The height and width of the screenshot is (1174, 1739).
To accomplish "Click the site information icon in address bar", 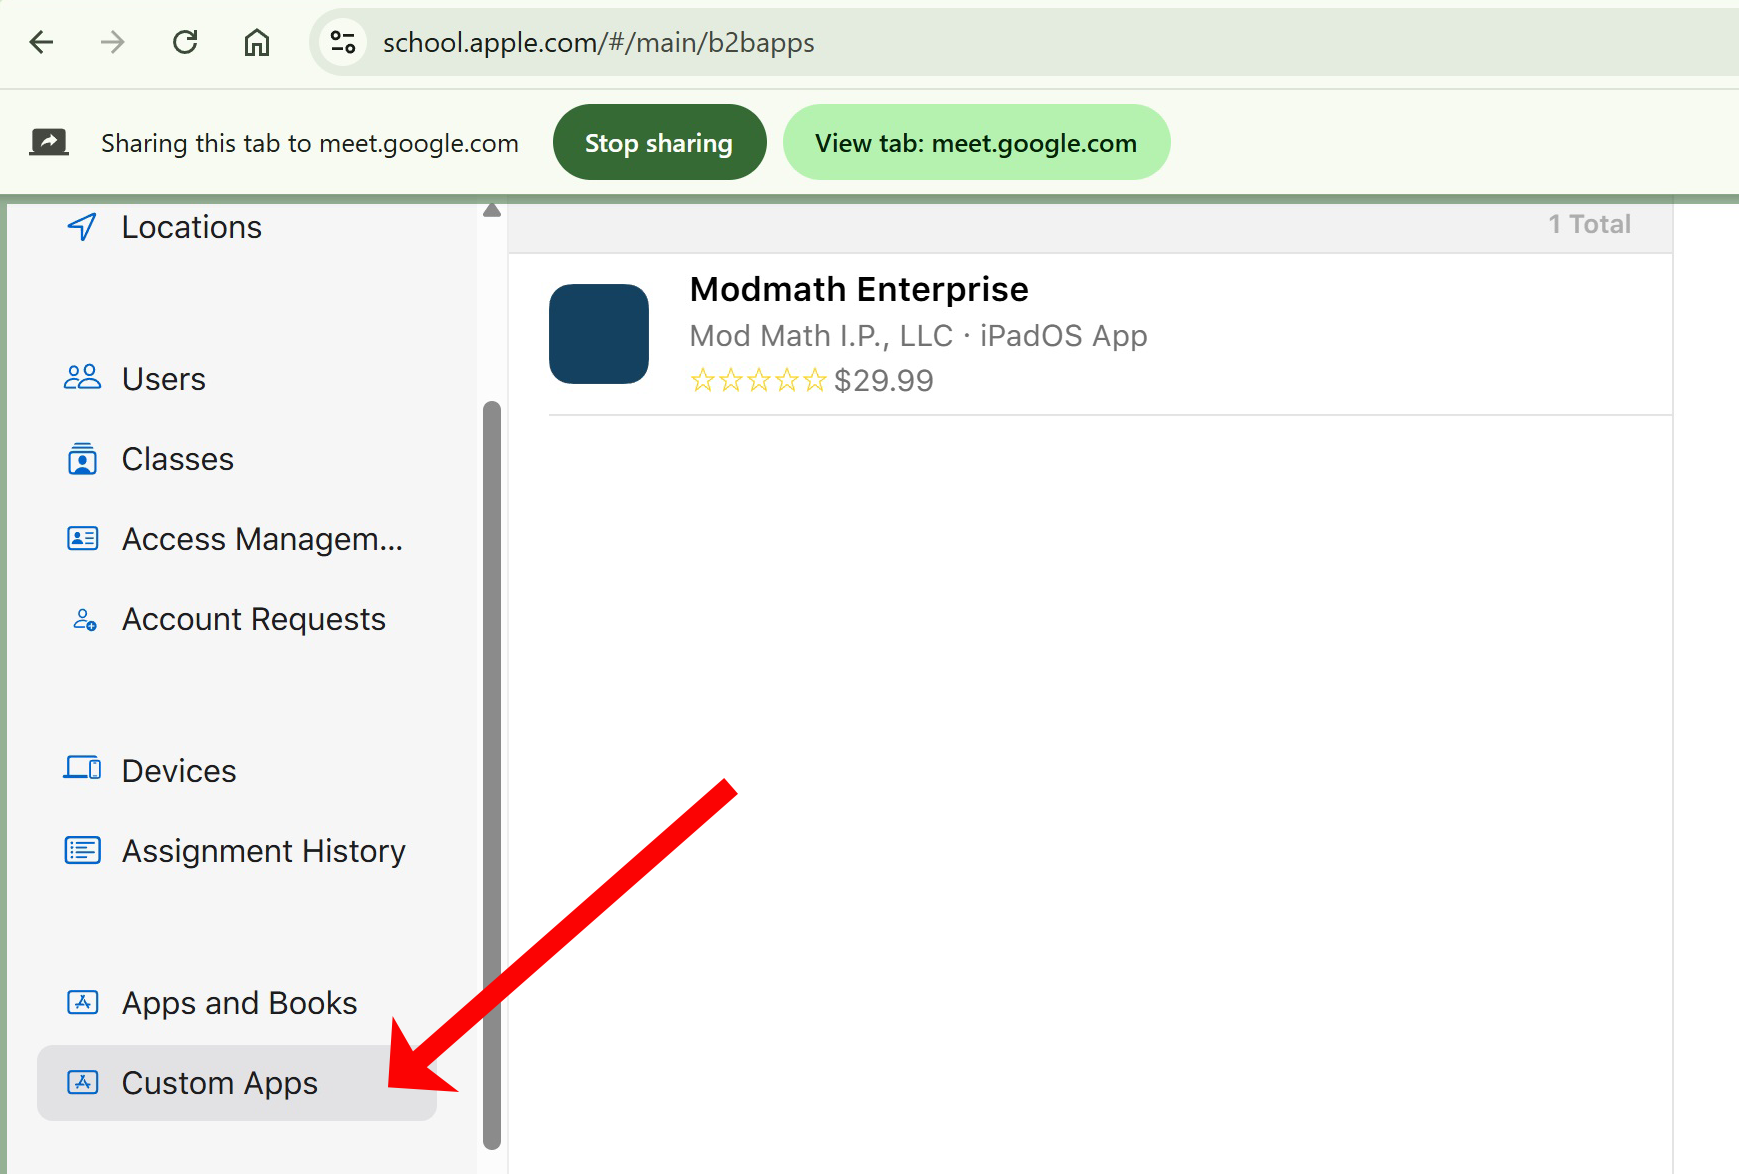I will click(343, 42).
